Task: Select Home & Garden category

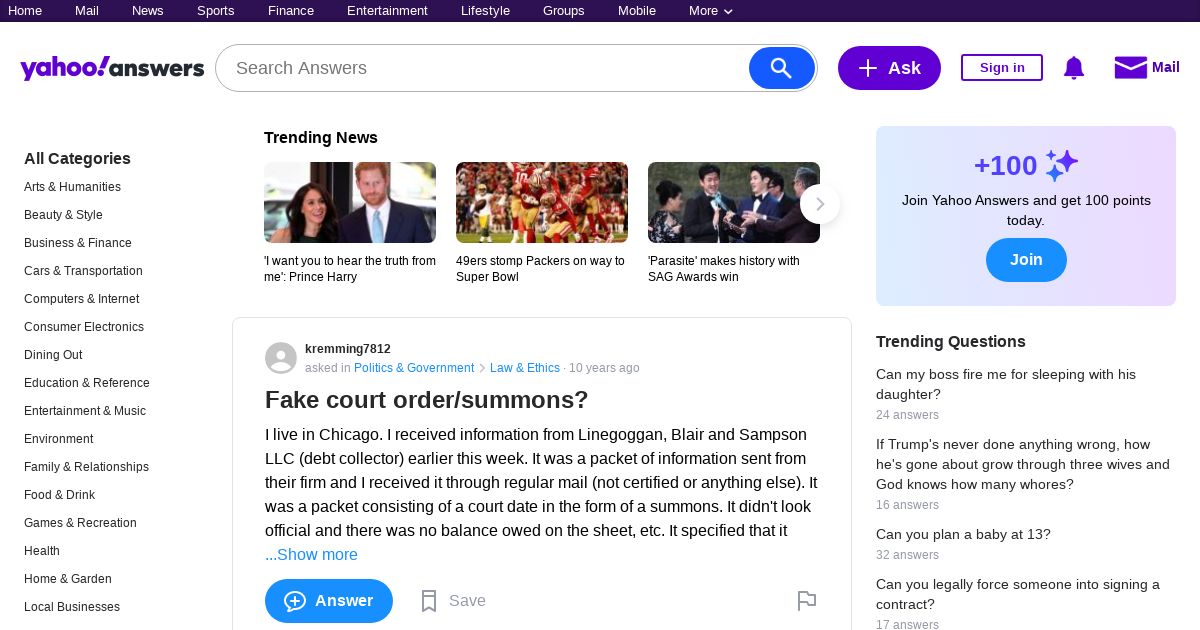Action: (x=68, y=579)
